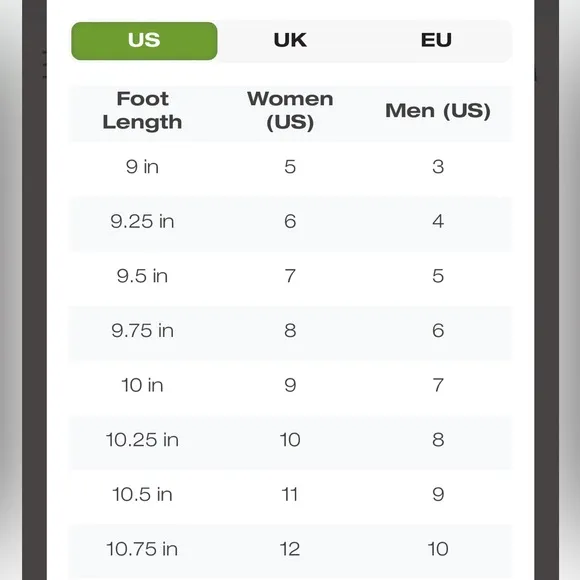Select the 9.25 in foot length cell
This screenshot has width=580, height=580.
142,222
